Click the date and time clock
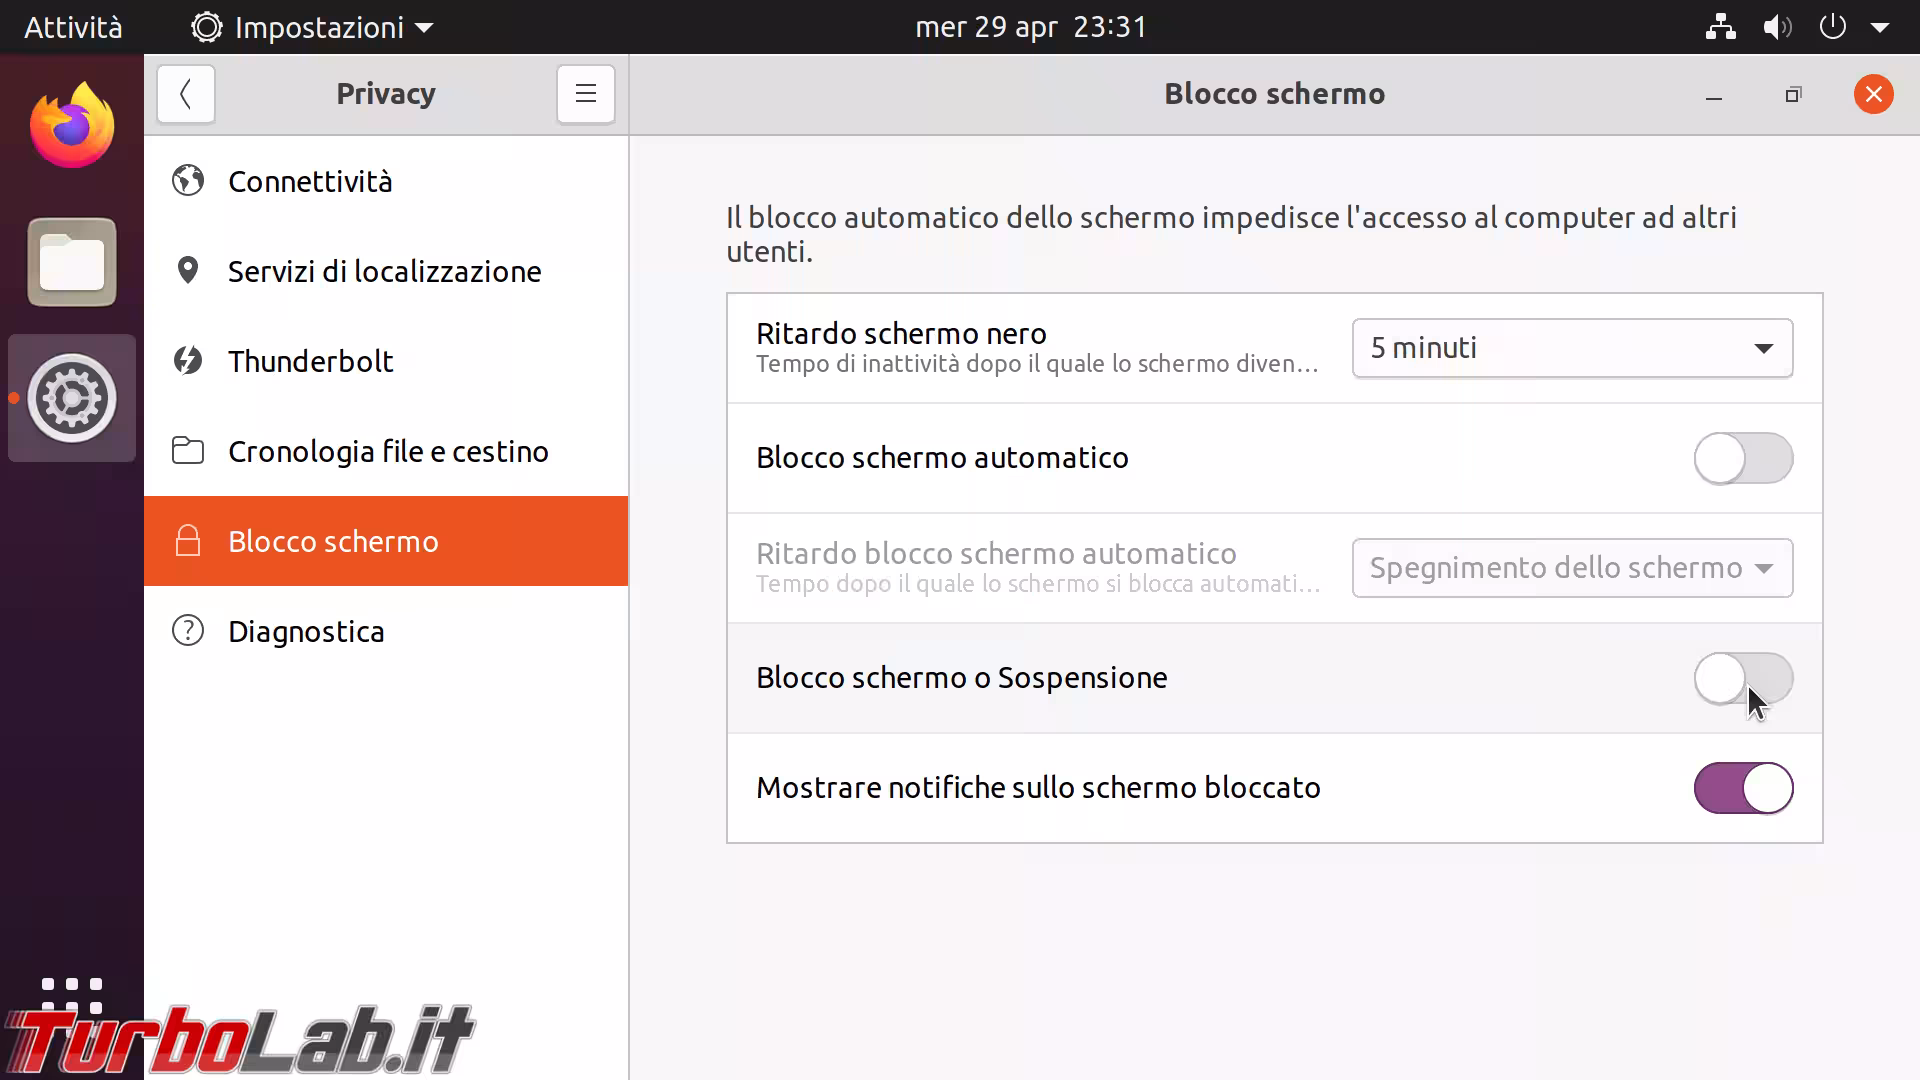This screenshot has height=1080, width=1920. 1031,27
